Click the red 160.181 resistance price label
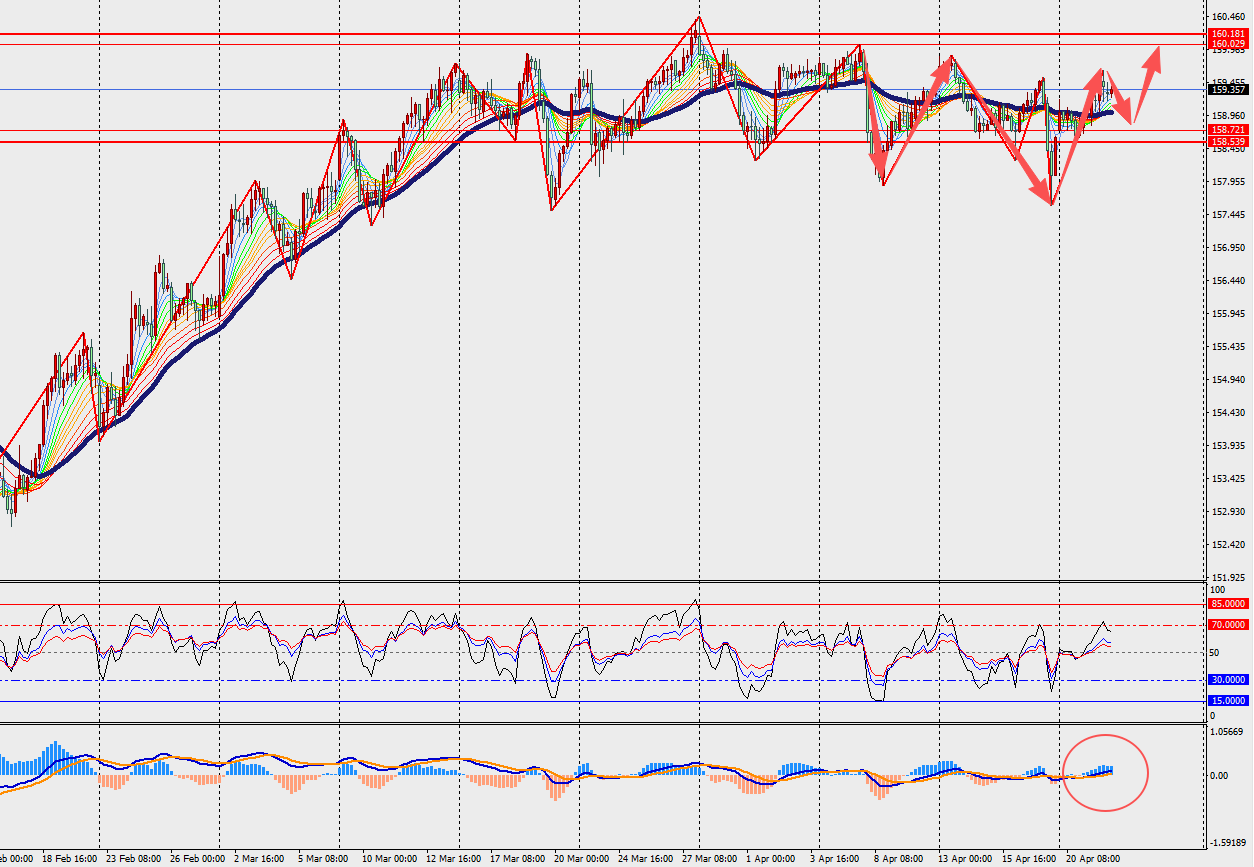The width and height of the screenshot is (1254, 867). (x=1227, y=34)
